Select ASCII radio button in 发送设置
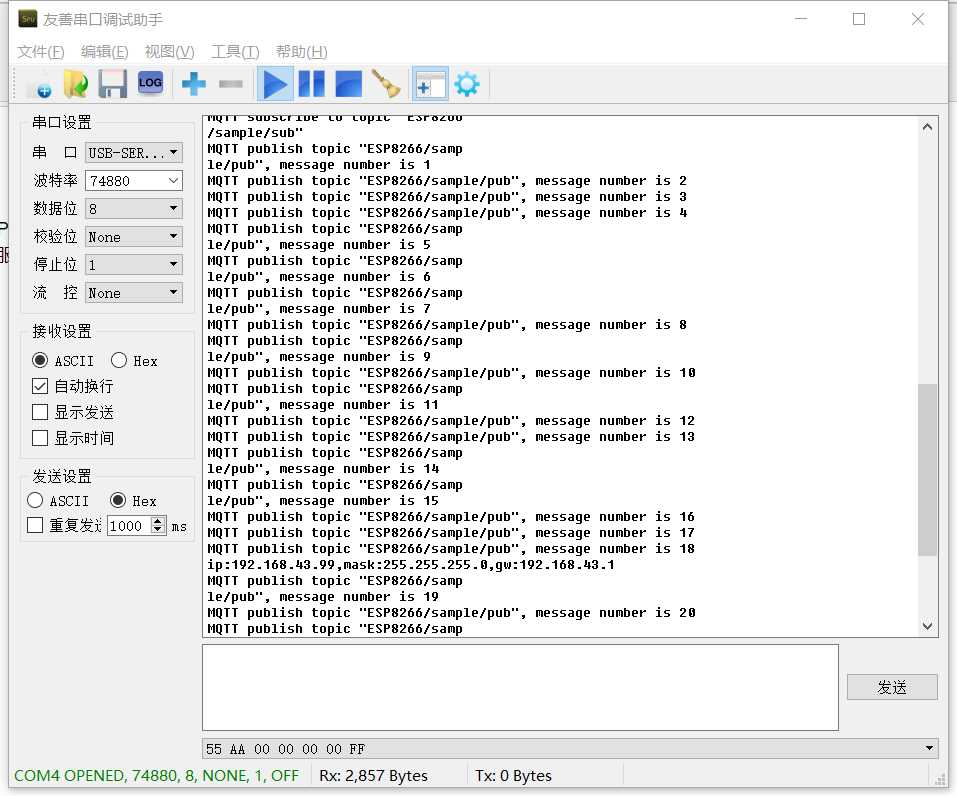 (36, 501)
